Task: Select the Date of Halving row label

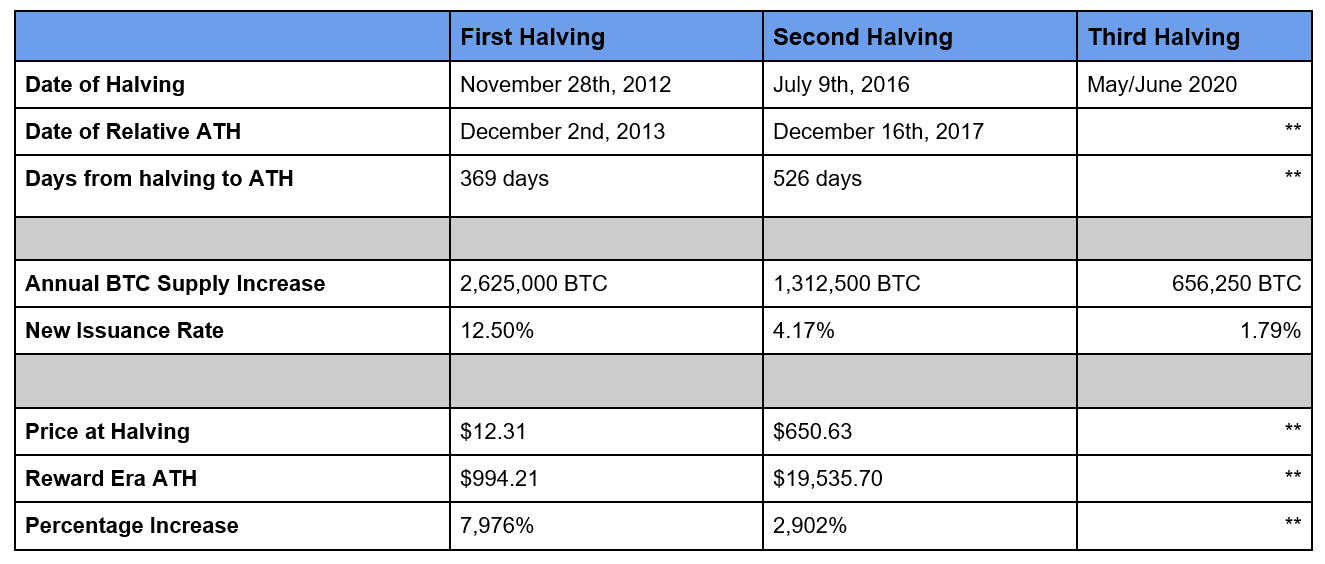Action: [105, 85]
